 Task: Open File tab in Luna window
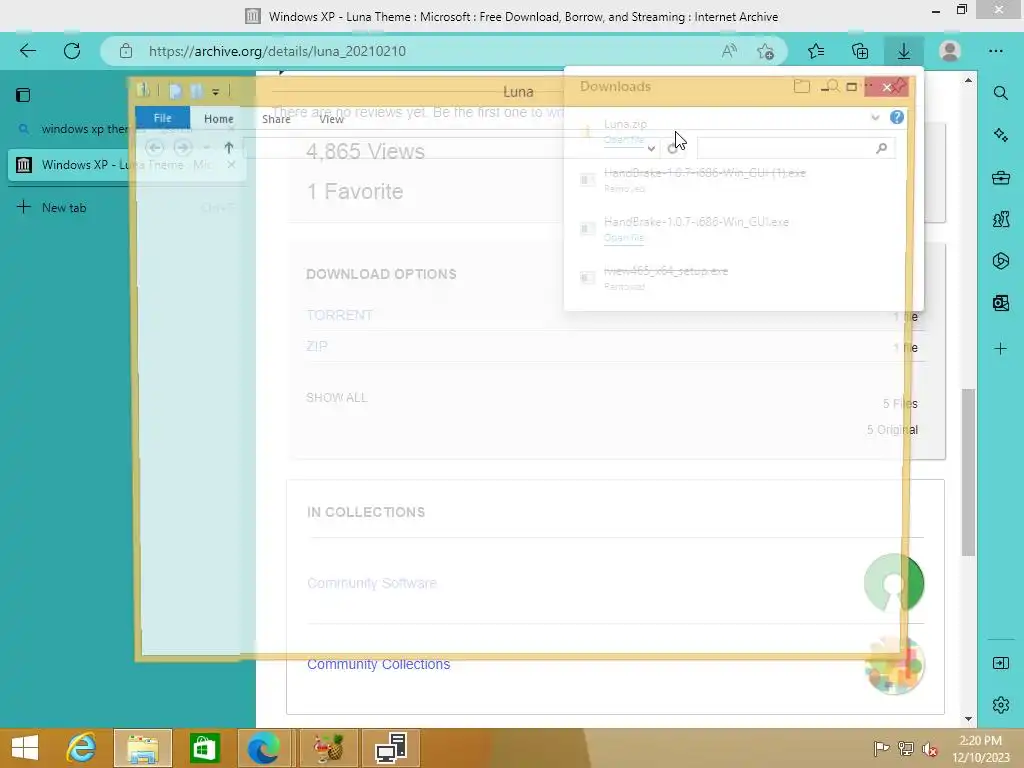click(163, 118)
